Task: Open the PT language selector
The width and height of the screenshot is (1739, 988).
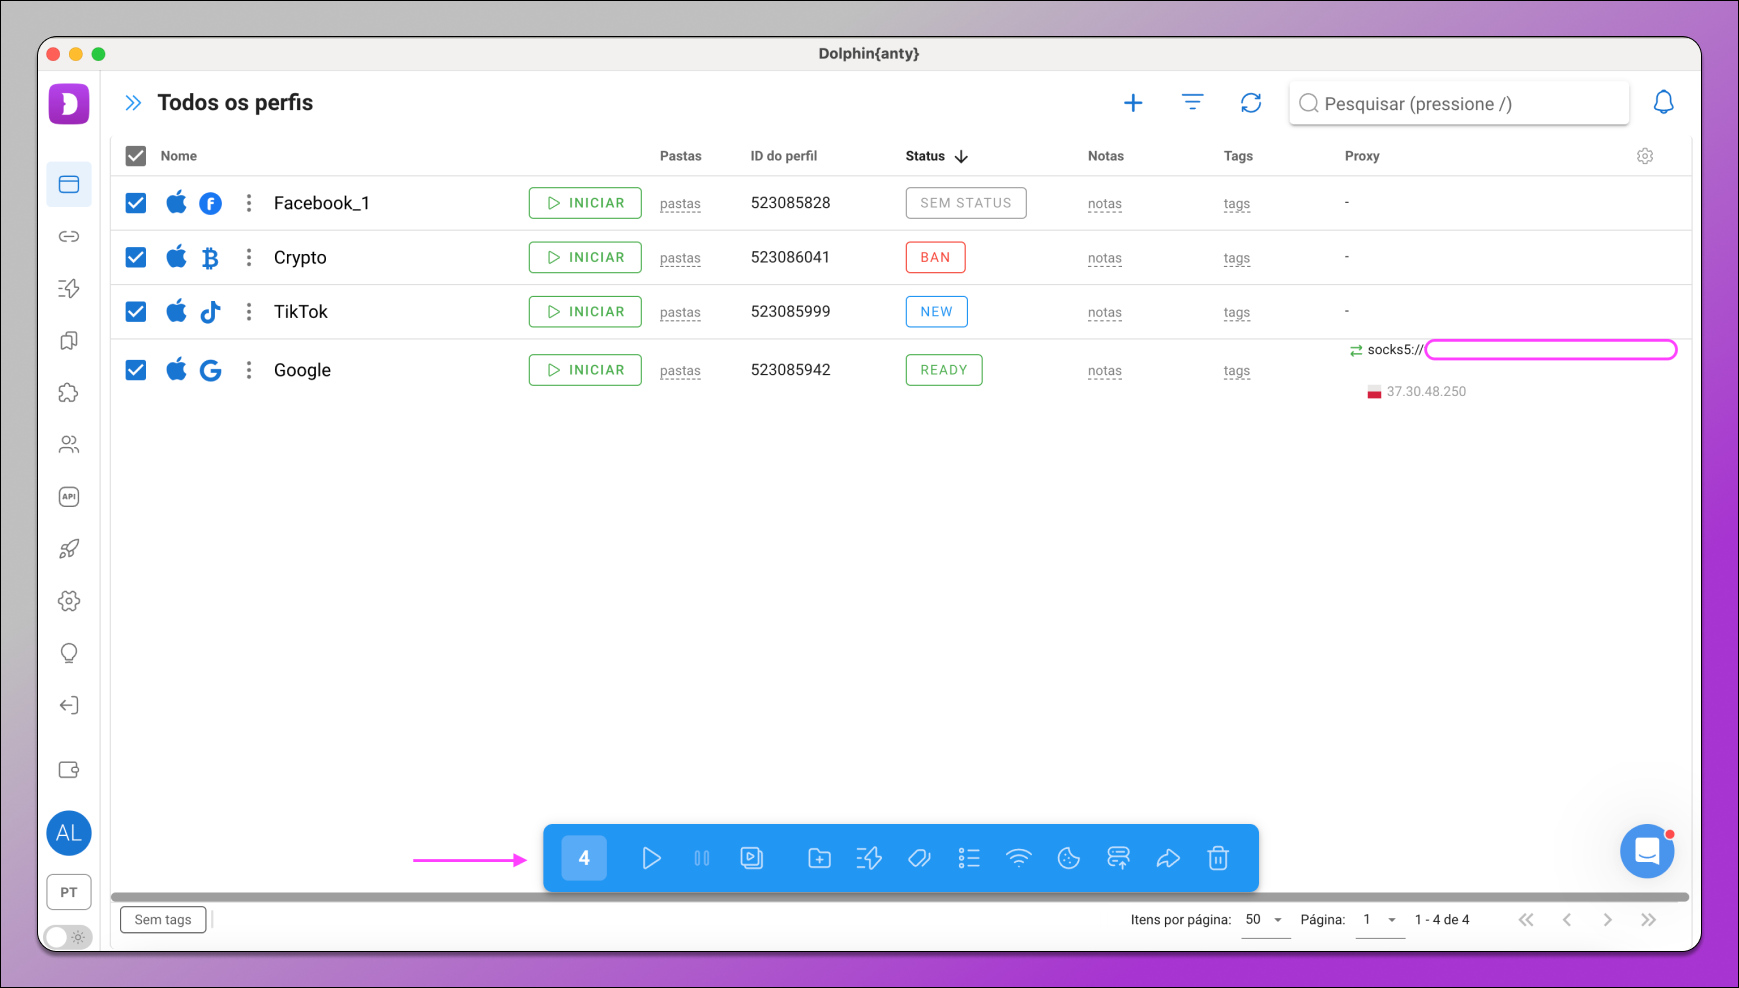Action: (69, 892)
